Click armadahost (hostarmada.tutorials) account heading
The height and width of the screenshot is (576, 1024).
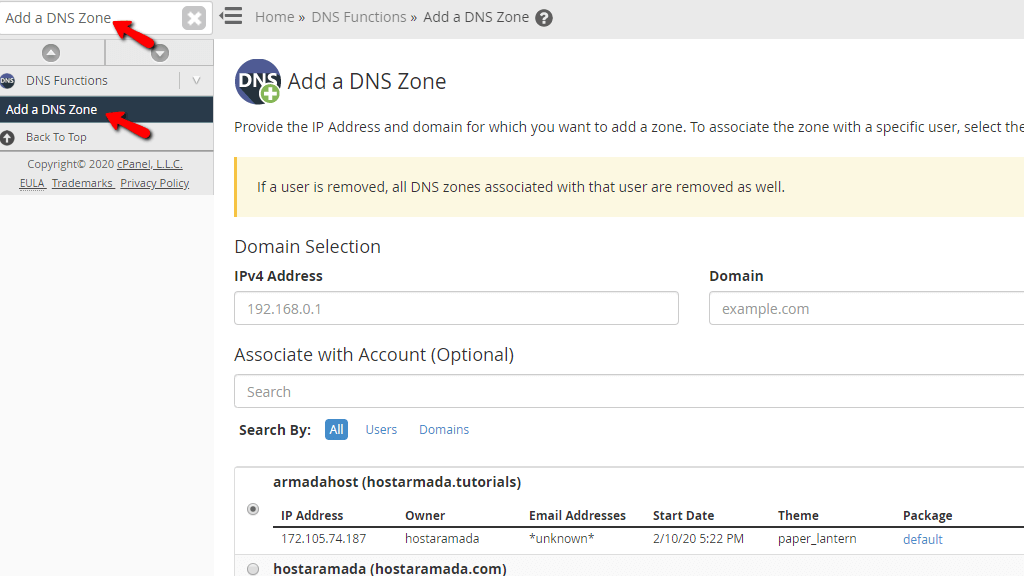click(x=397, y=482)
